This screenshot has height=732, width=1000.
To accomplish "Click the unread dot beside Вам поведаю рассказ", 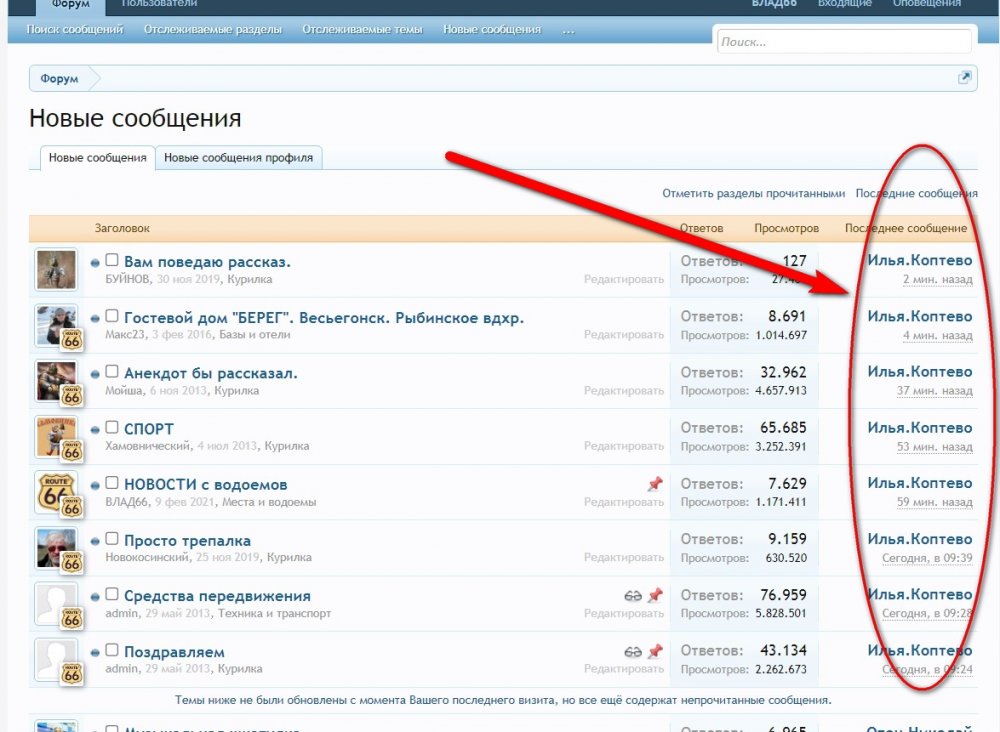I will [95, 262].
